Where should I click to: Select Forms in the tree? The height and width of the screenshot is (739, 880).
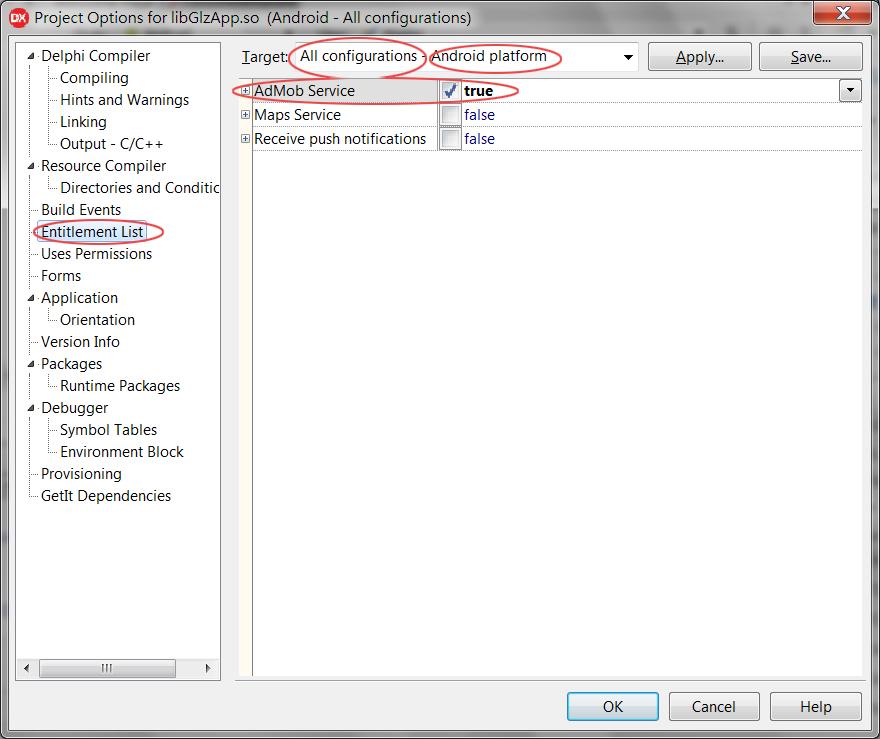pos(61,276)
